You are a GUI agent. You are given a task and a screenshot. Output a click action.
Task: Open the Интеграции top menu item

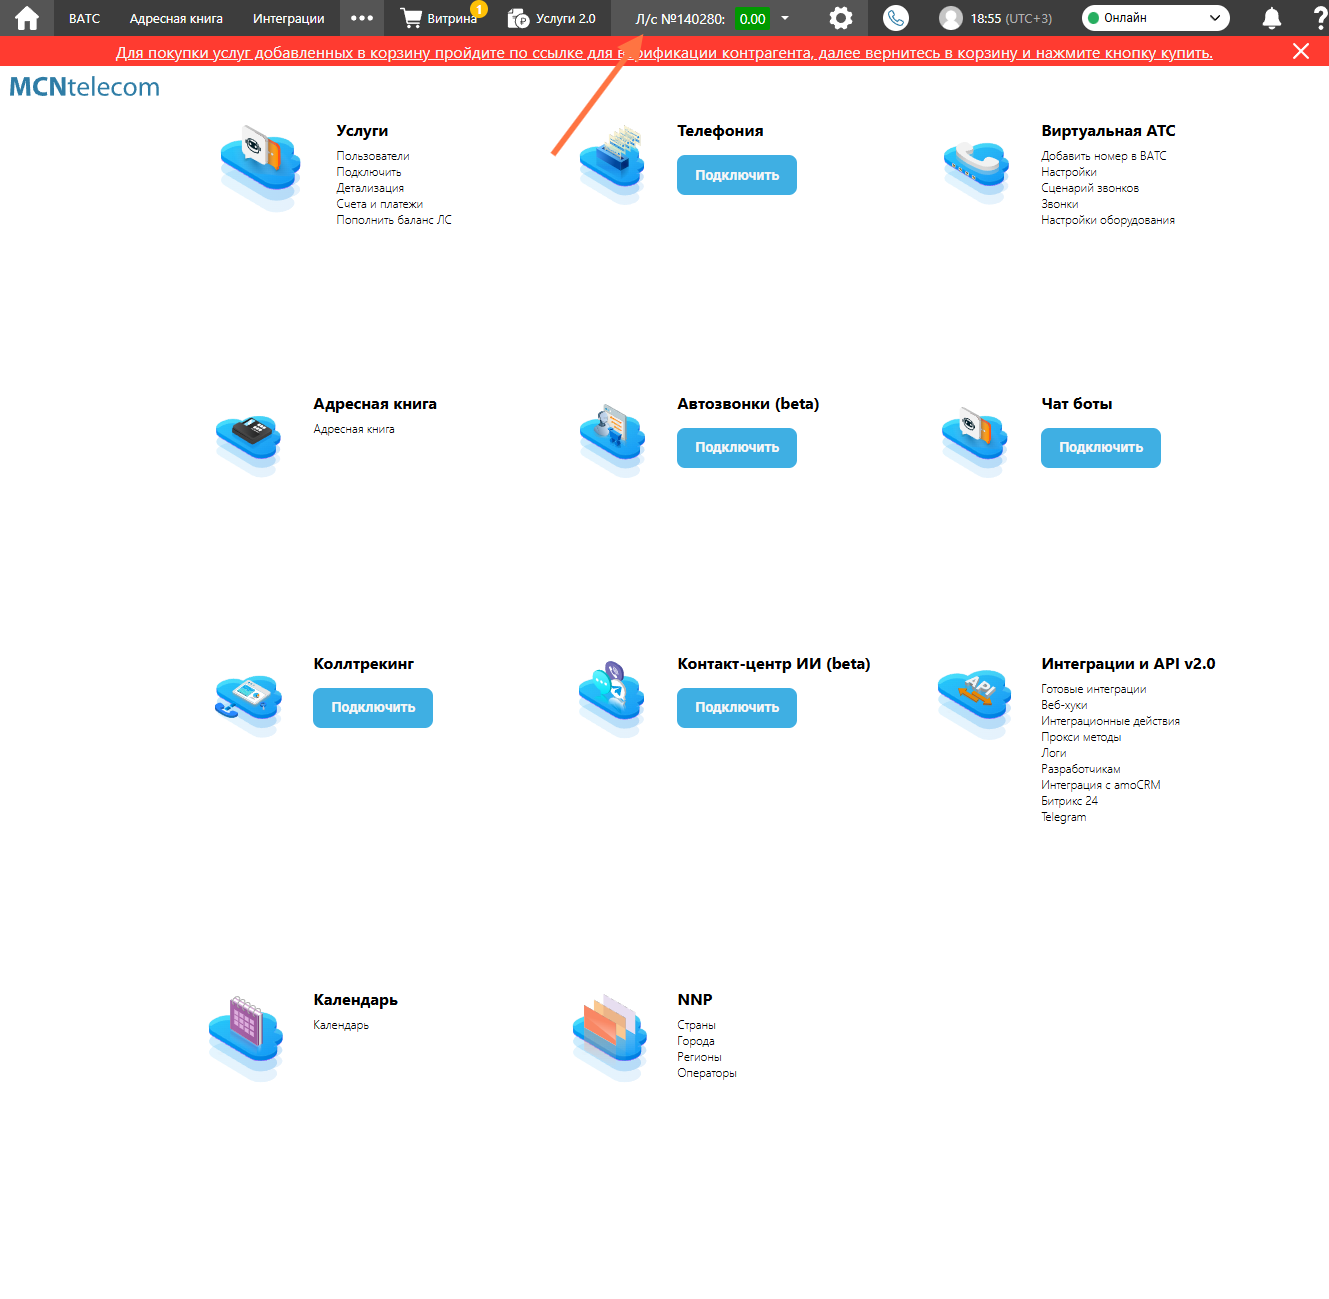289,18
